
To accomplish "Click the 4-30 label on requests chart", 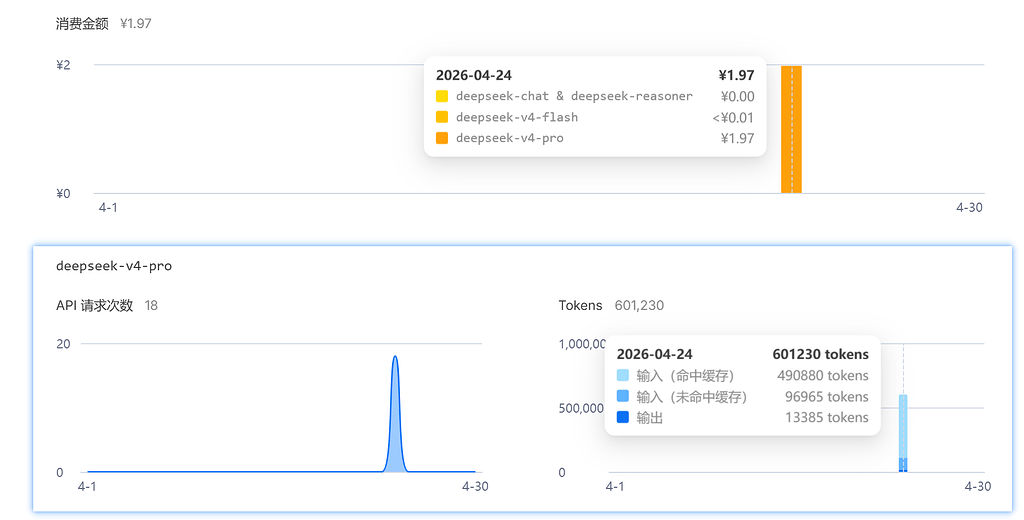I will coord(475,486).
